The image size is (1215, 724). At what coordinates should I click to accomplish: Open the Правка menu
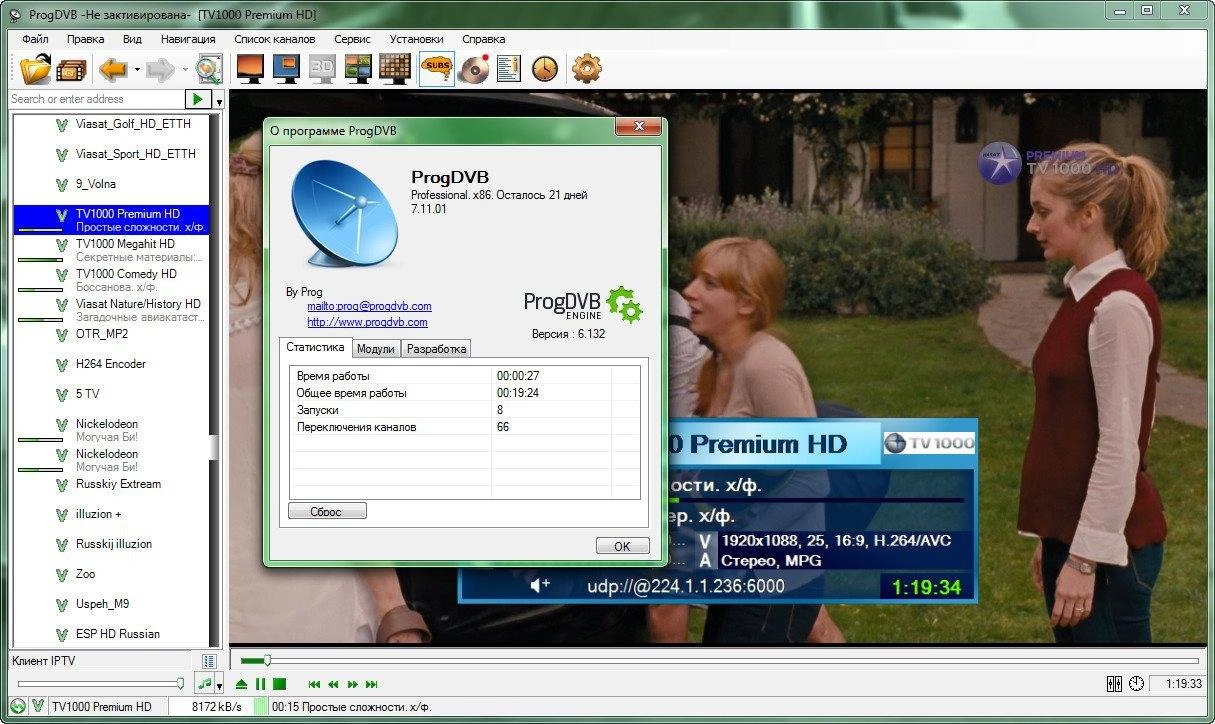(x=85, y=39)
